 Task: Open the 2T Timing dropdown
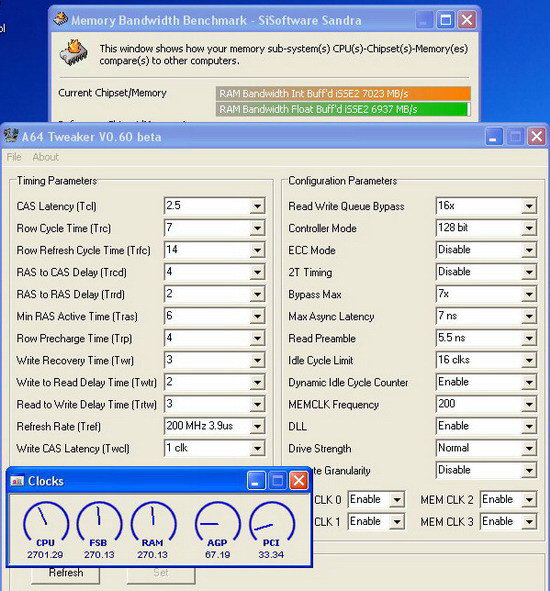pos(529,272)
